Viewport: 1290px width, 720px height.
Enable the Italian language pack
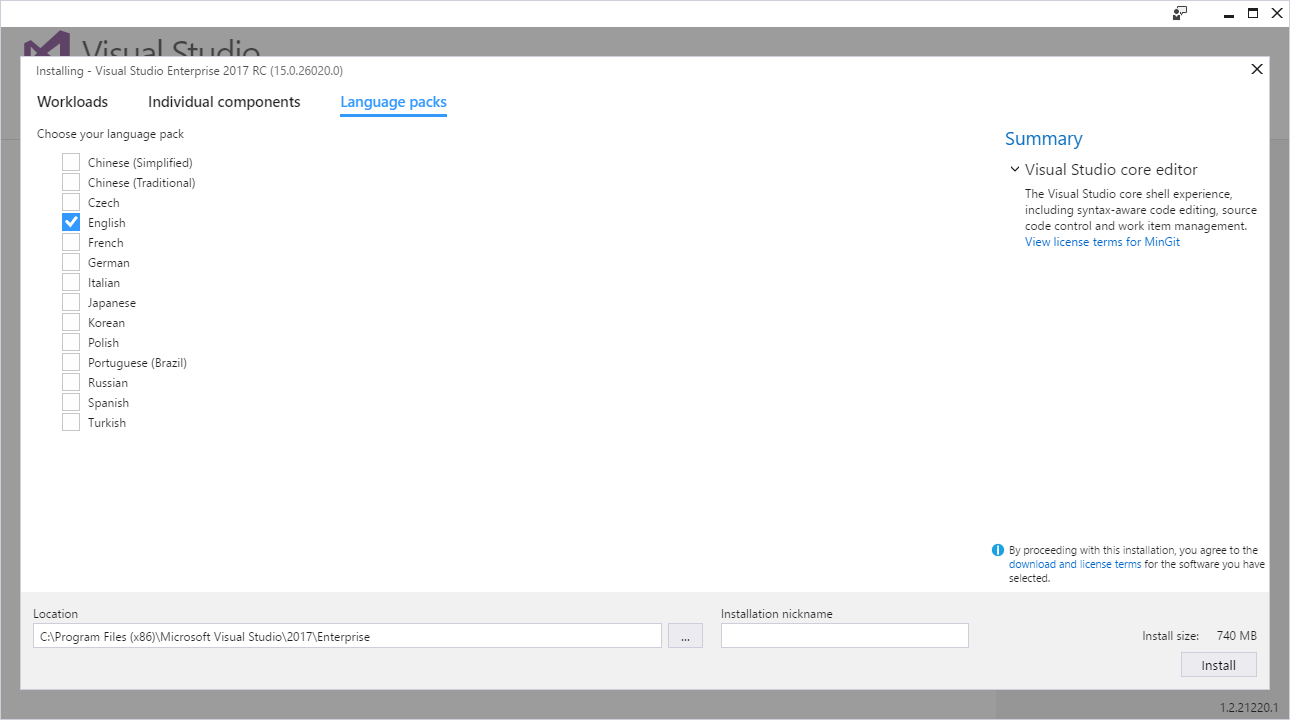(x=71, y=282)
